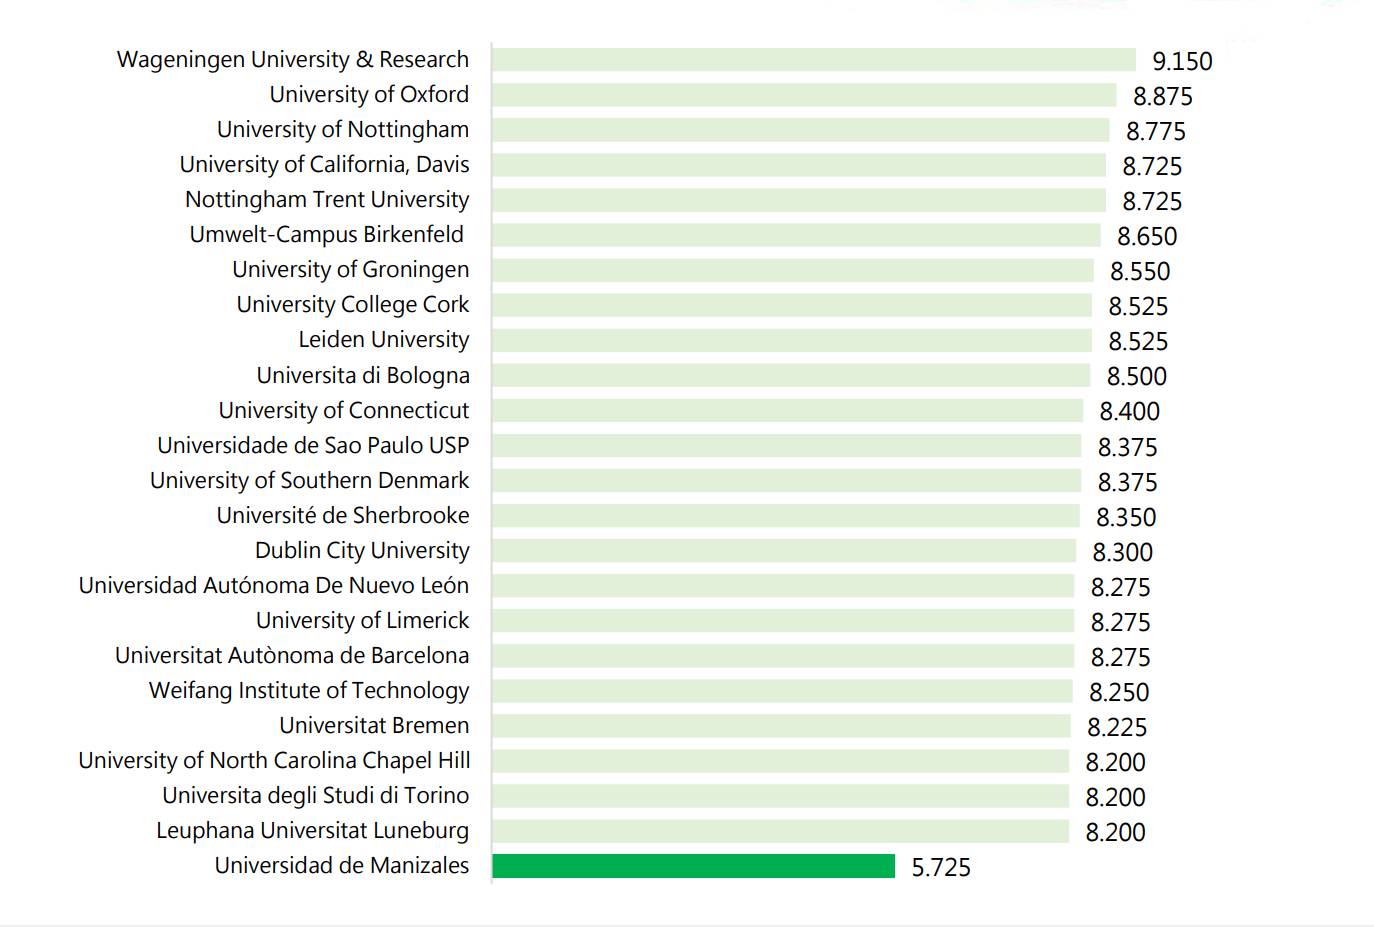The width and height of the screenshot is (1374, 927).
Task: Select the green Universidad de Manizales bar
Action: point(693,866)
